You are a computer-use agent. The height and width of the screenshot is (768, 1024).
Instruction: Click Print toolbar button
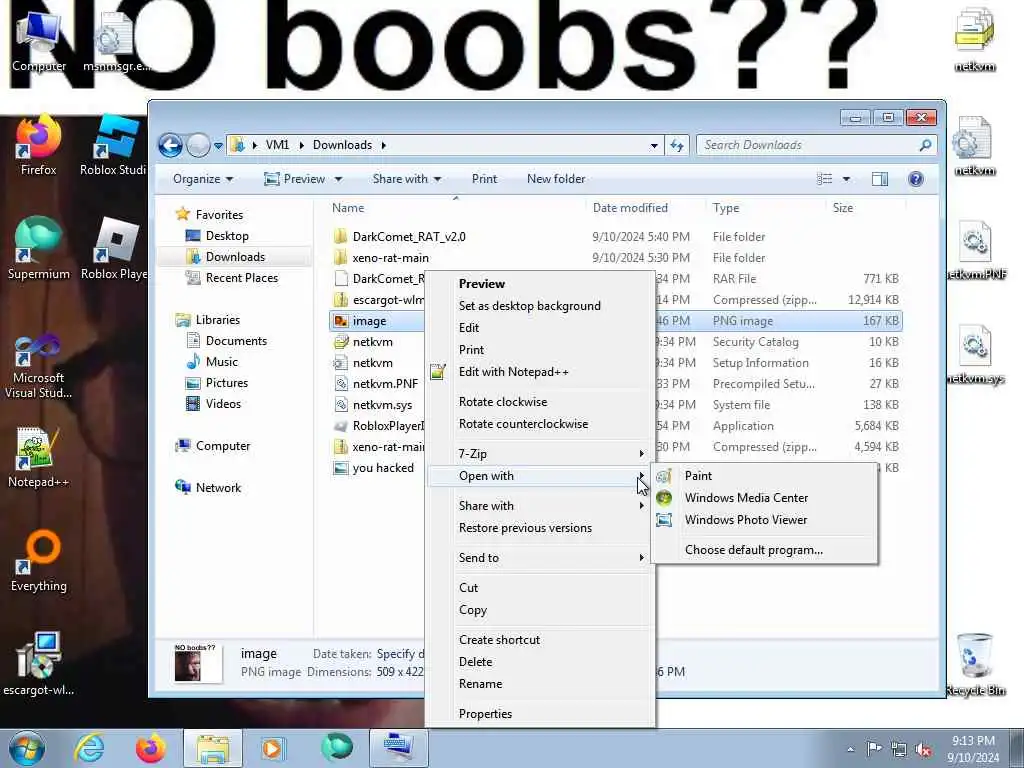click(484, 179)
